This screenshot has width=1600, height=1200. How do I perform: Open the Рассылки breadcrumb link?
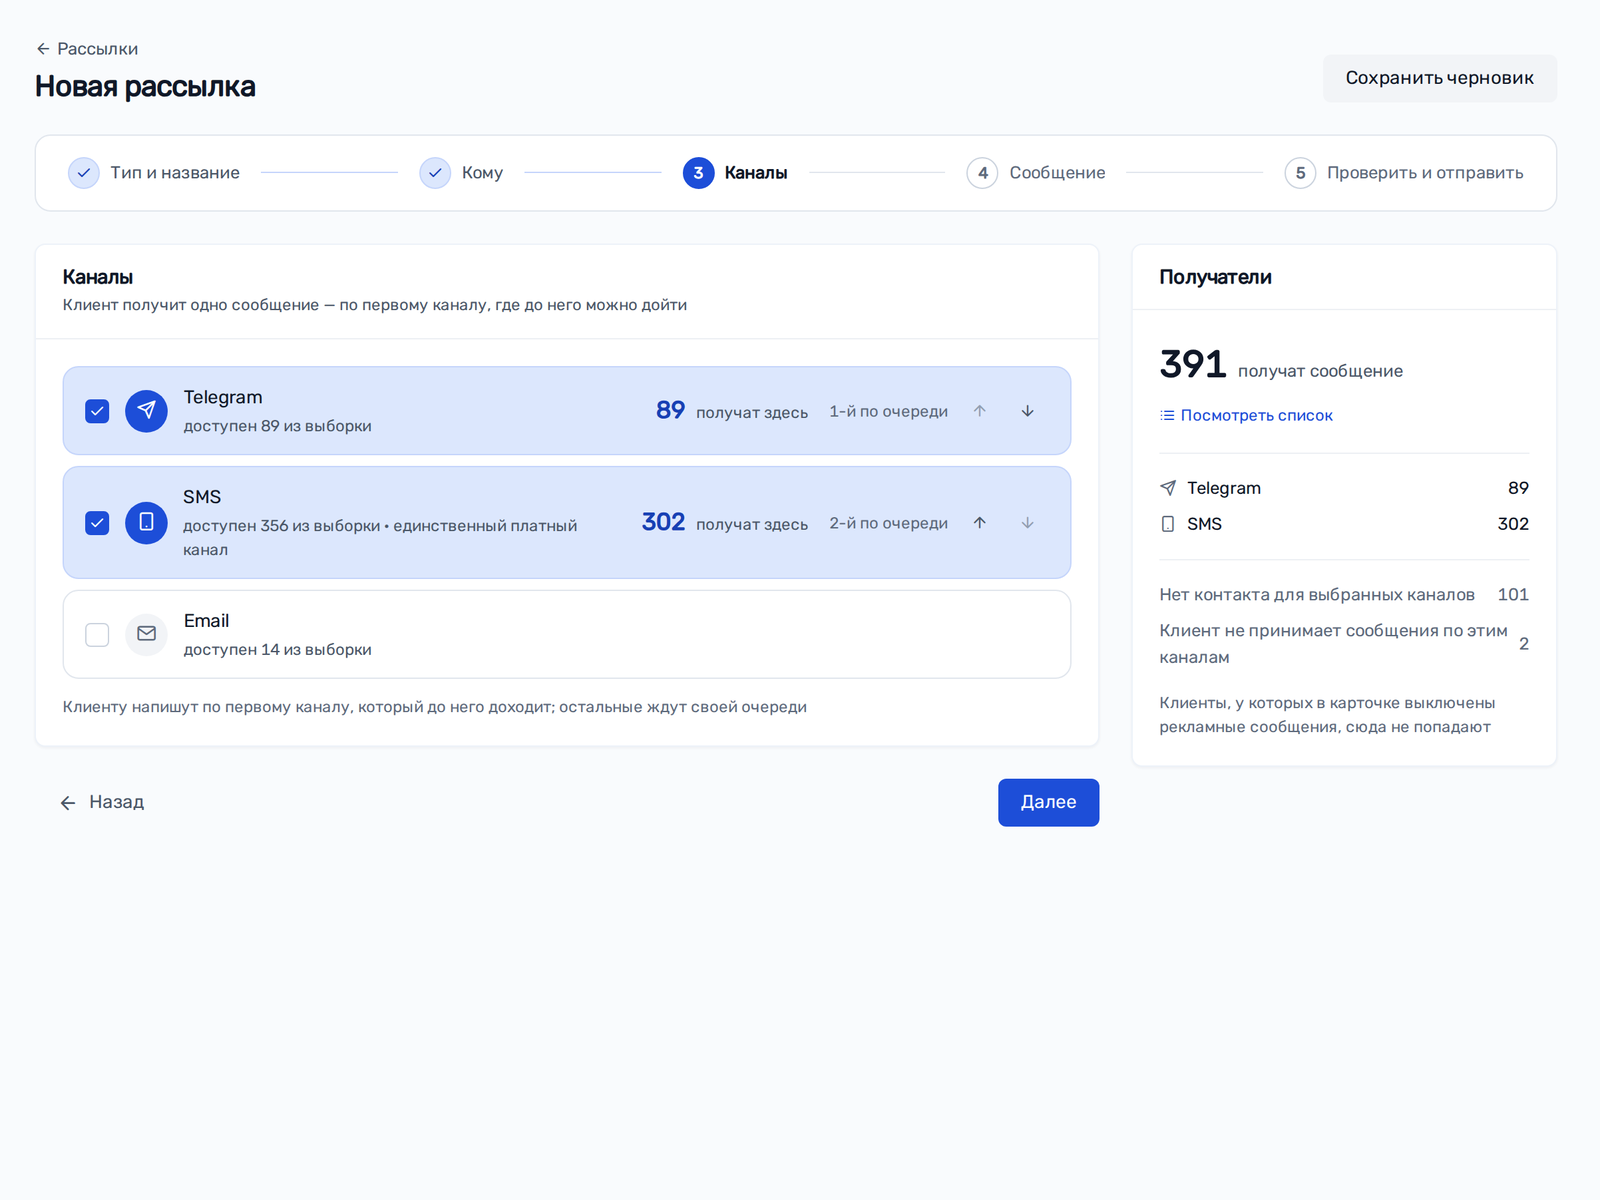tap(97, 49)
